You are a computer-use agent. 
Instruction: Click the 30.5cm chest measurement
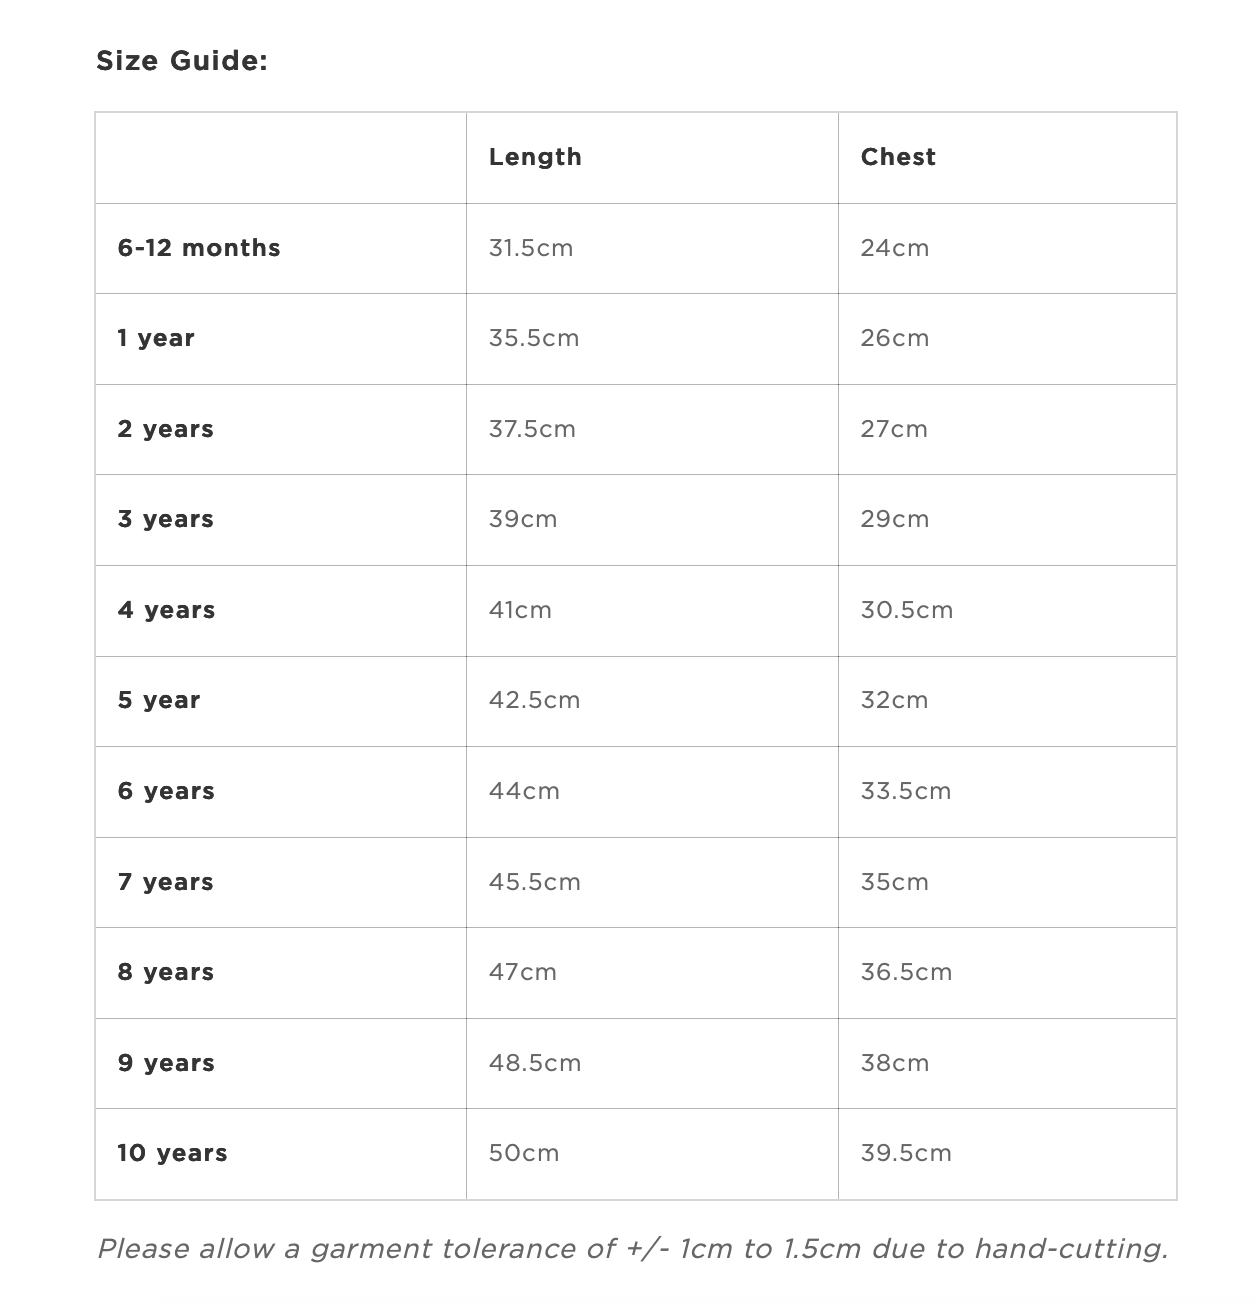(x=907, y=610)
